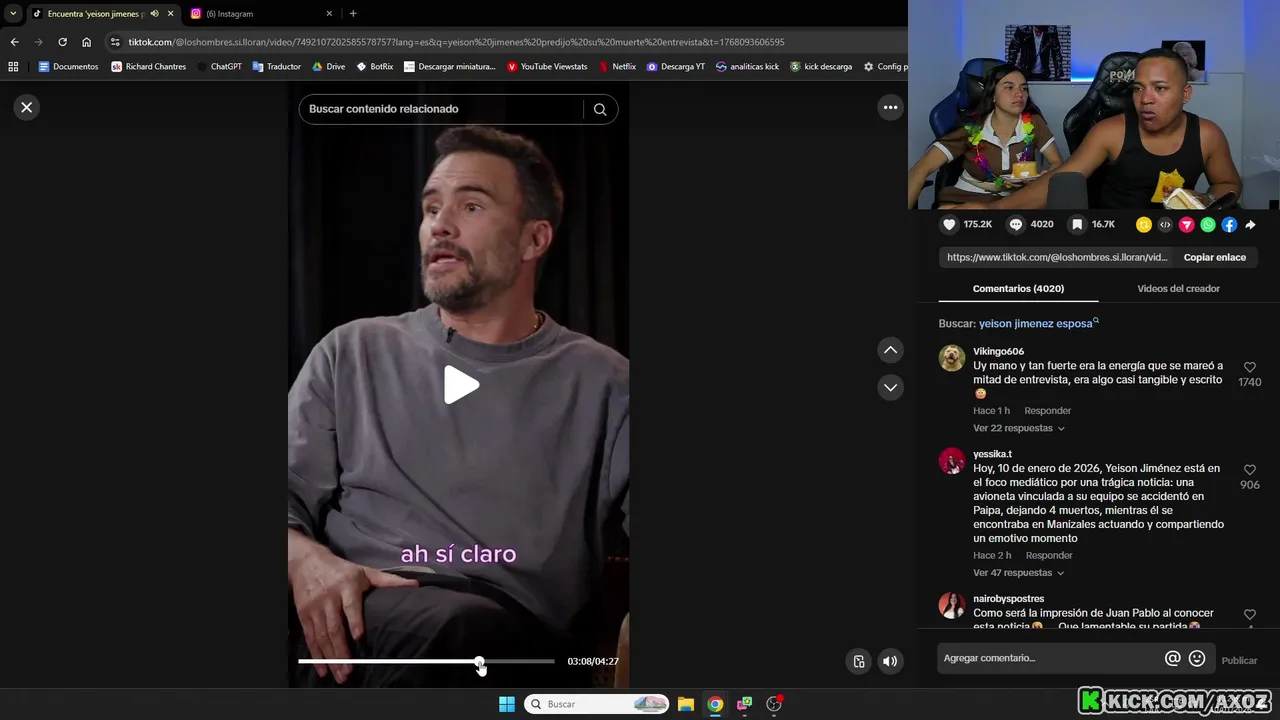Open Documentos bookmark
The height and width of the screenshot is (720, 1280).
[68, 67]
